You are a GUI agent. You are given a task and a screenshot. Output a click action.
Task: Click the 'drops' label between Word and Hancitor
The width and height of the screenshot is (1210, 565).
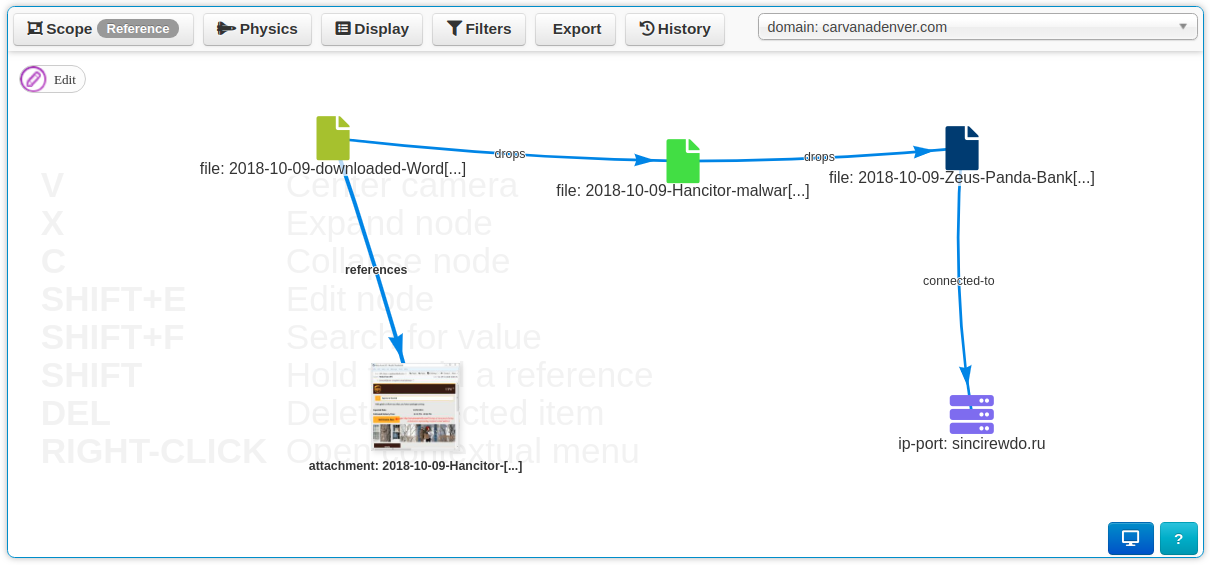509,154
